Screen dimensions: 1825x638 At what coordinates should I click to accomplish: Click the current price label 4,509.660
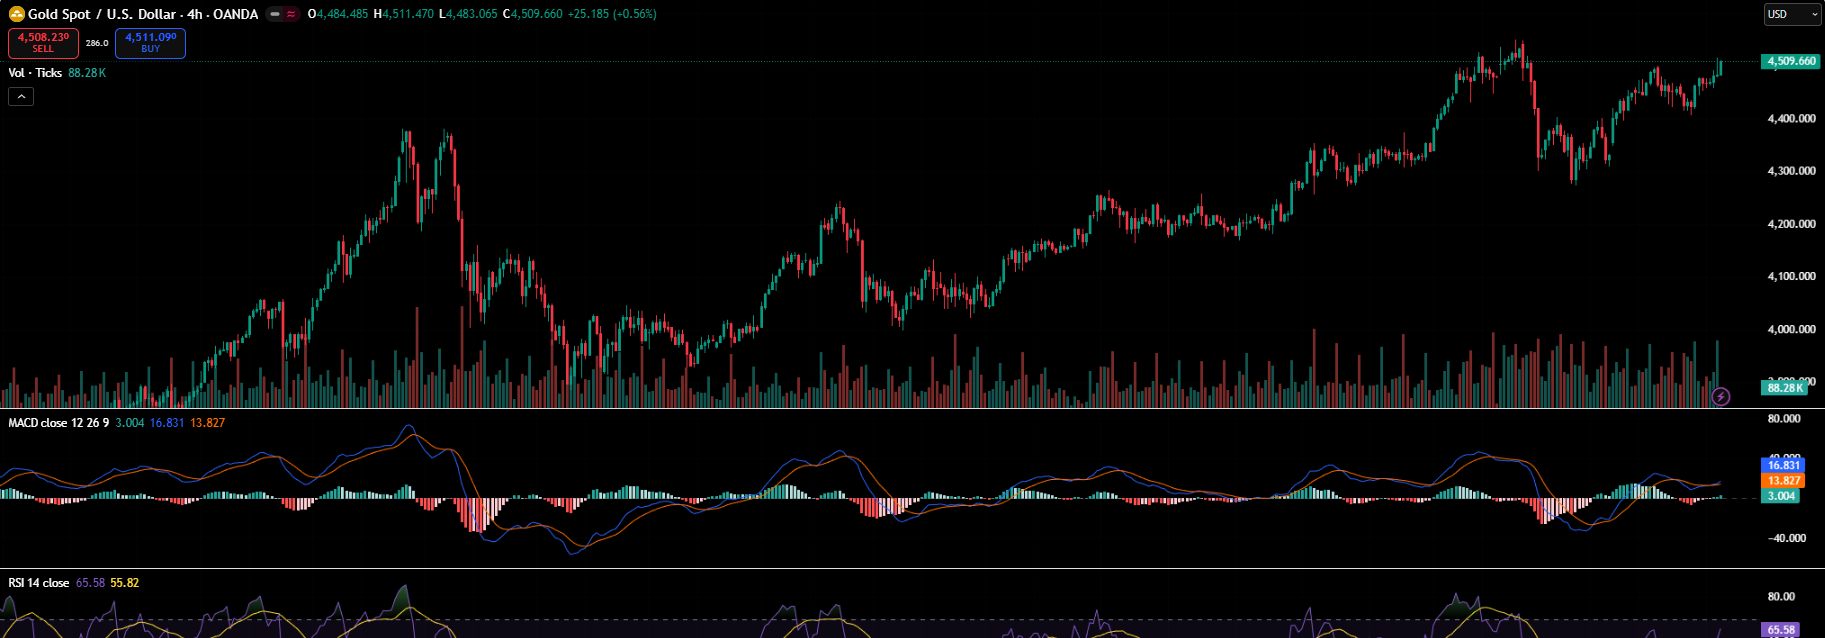[1790, 61]
